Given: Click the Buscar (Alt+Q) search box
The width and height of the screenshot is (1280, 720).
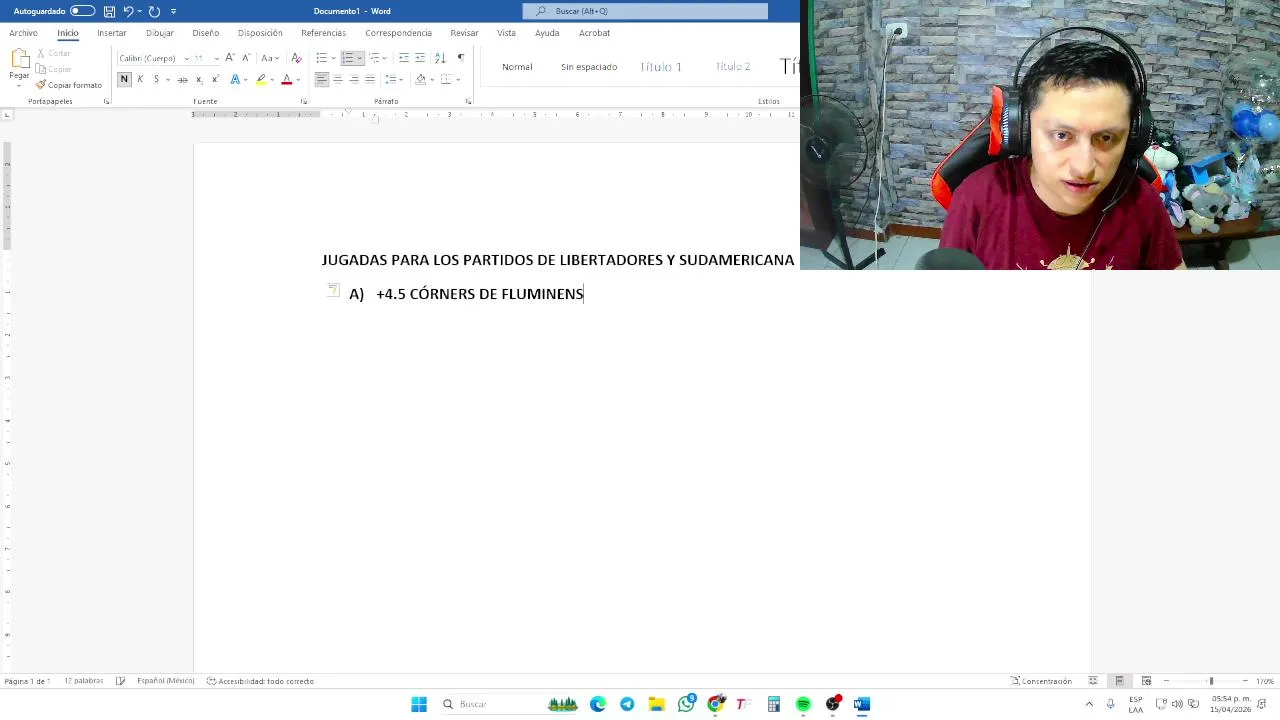Looking at the screenshot, I should tap(645, 11).
